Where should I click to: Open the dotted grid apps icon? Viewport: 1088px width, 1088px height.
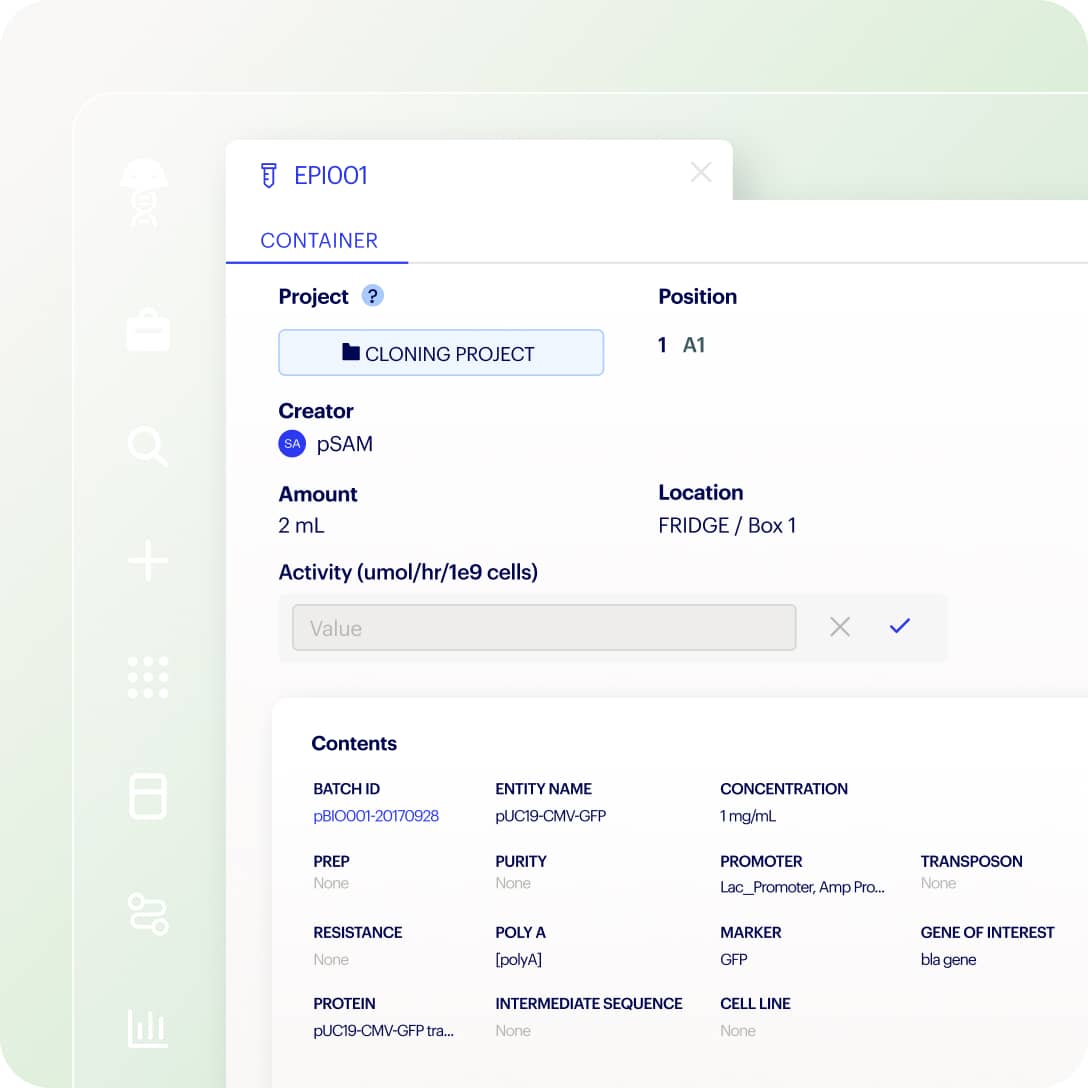tap(148, 677)
